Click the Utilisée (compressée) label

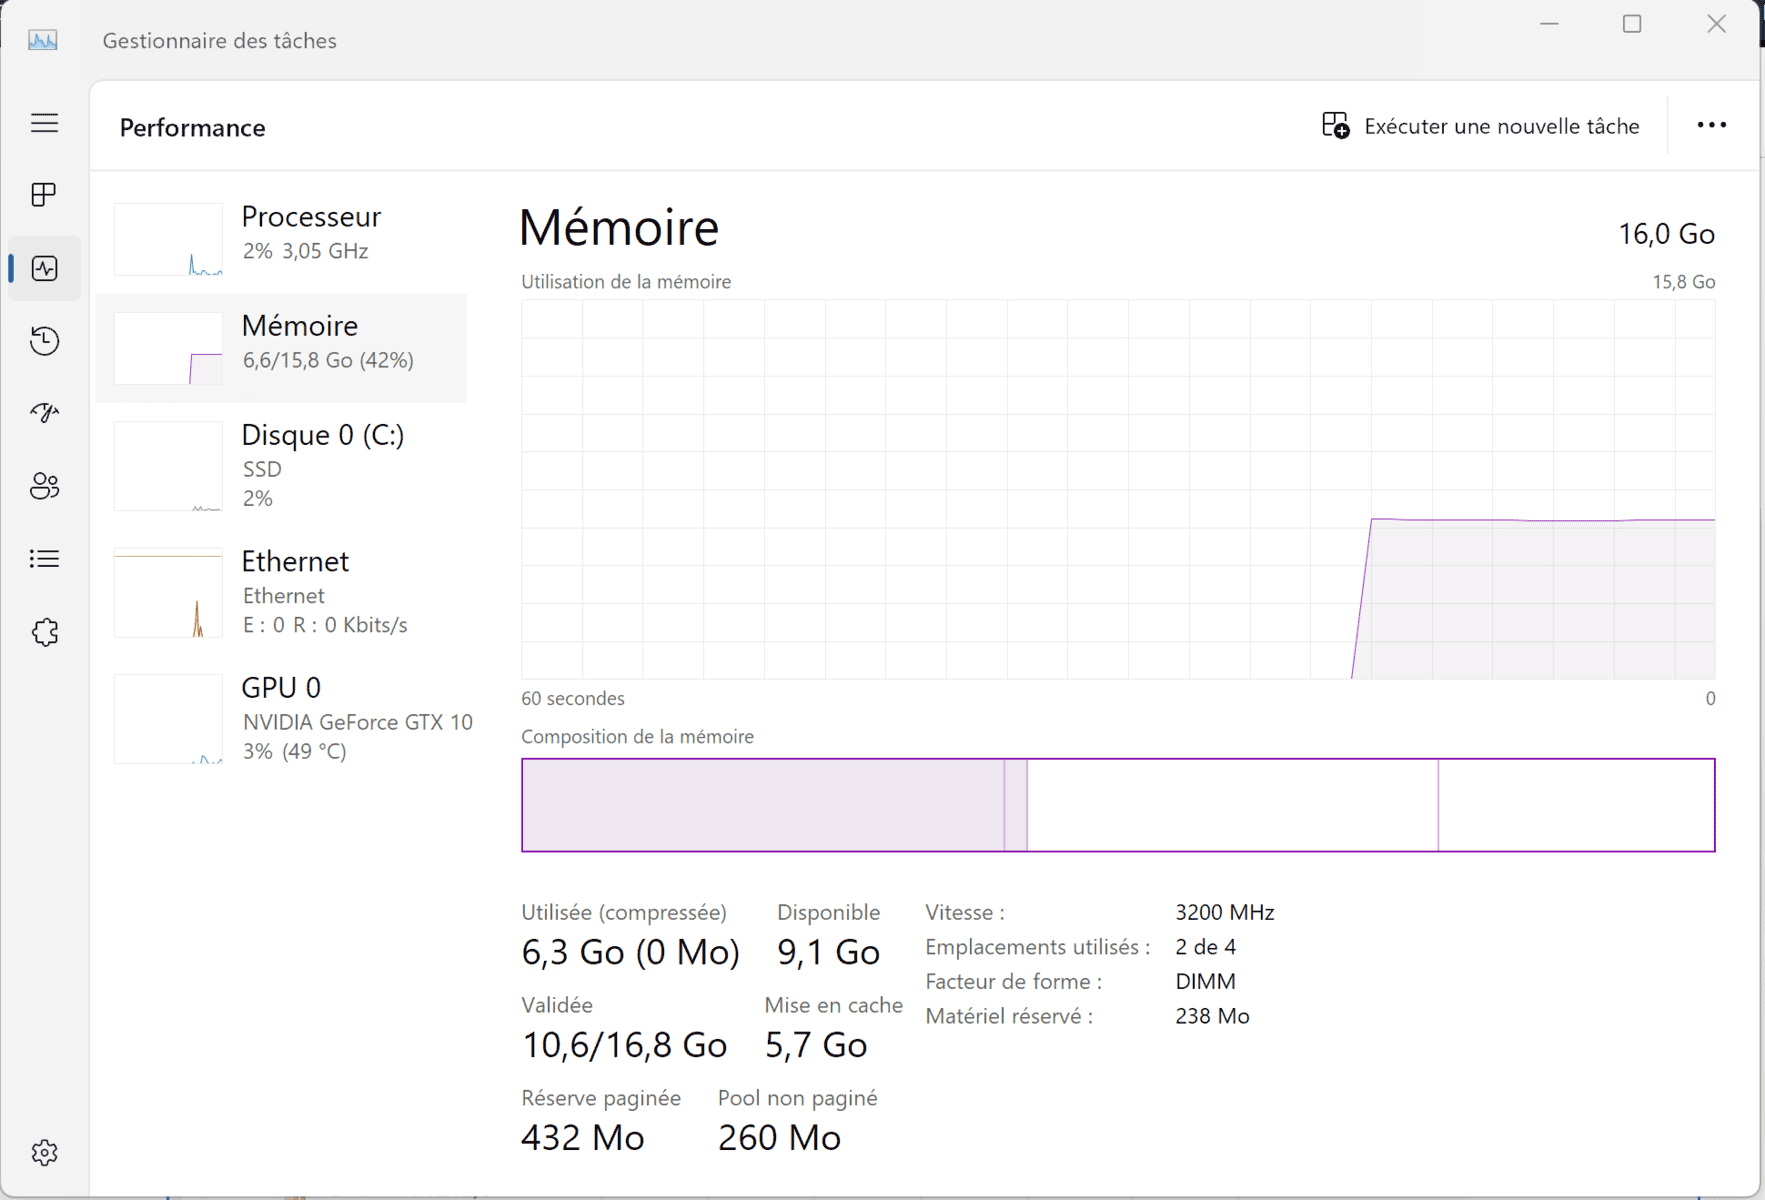[624, 912]
